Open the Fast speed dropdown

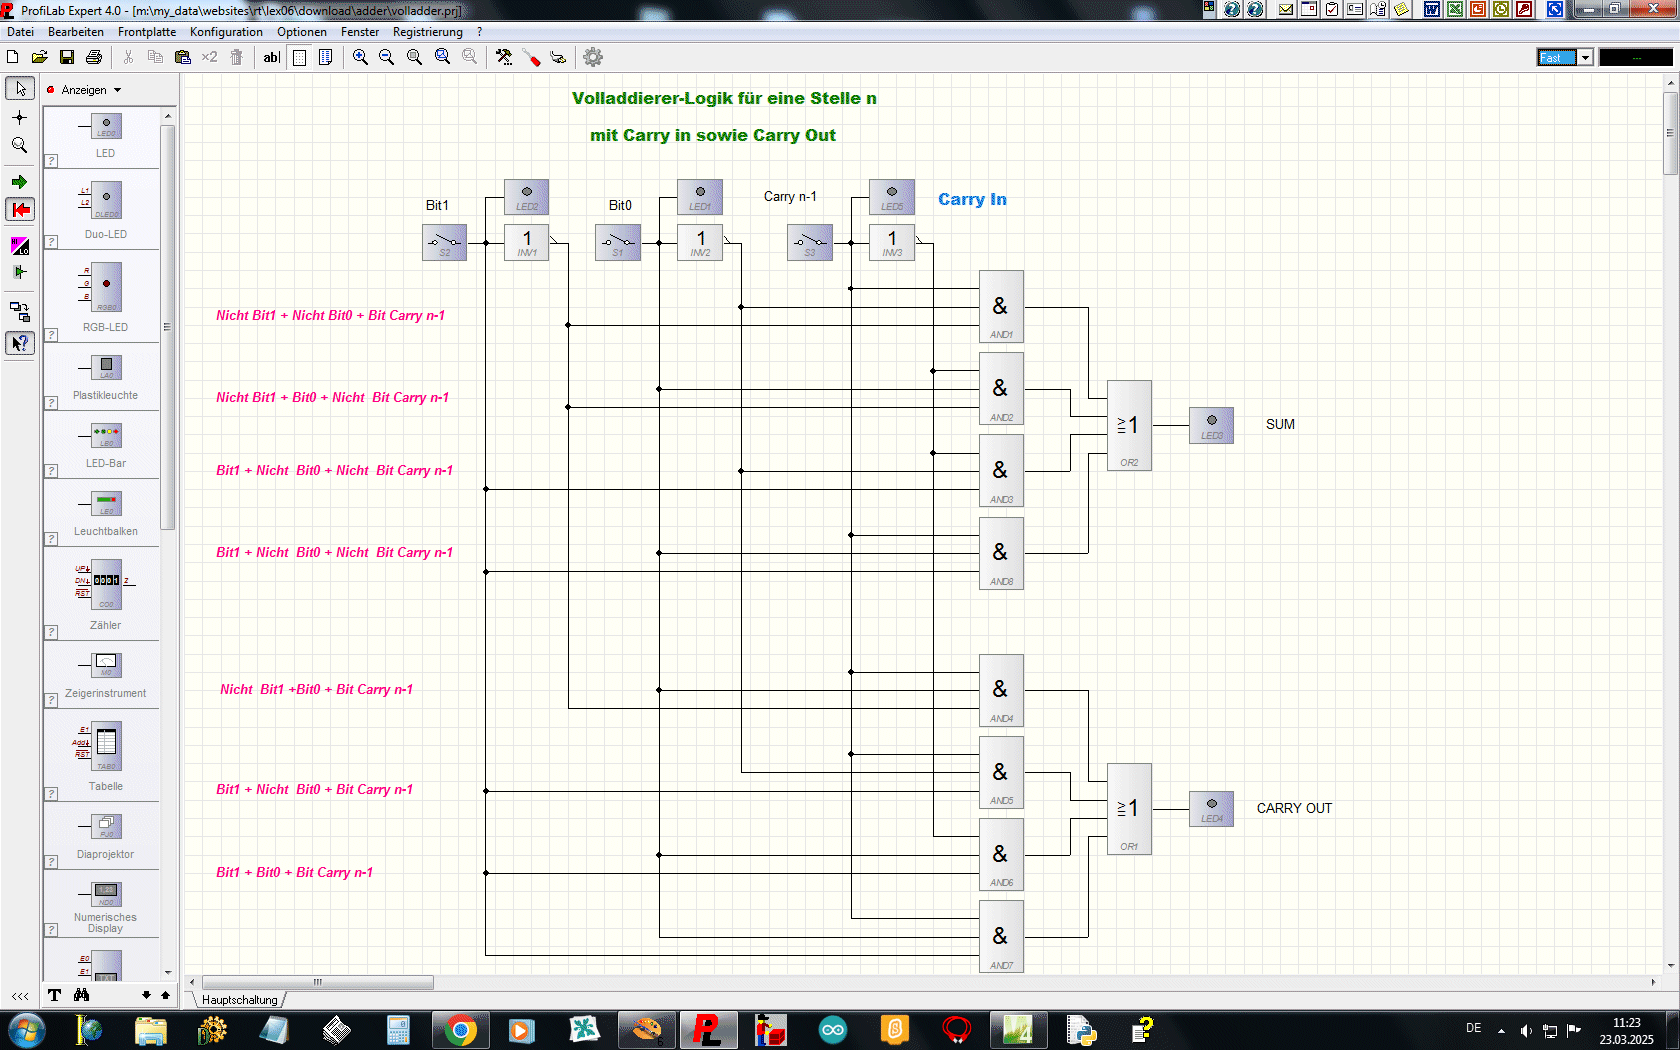tap(1585, 57)
